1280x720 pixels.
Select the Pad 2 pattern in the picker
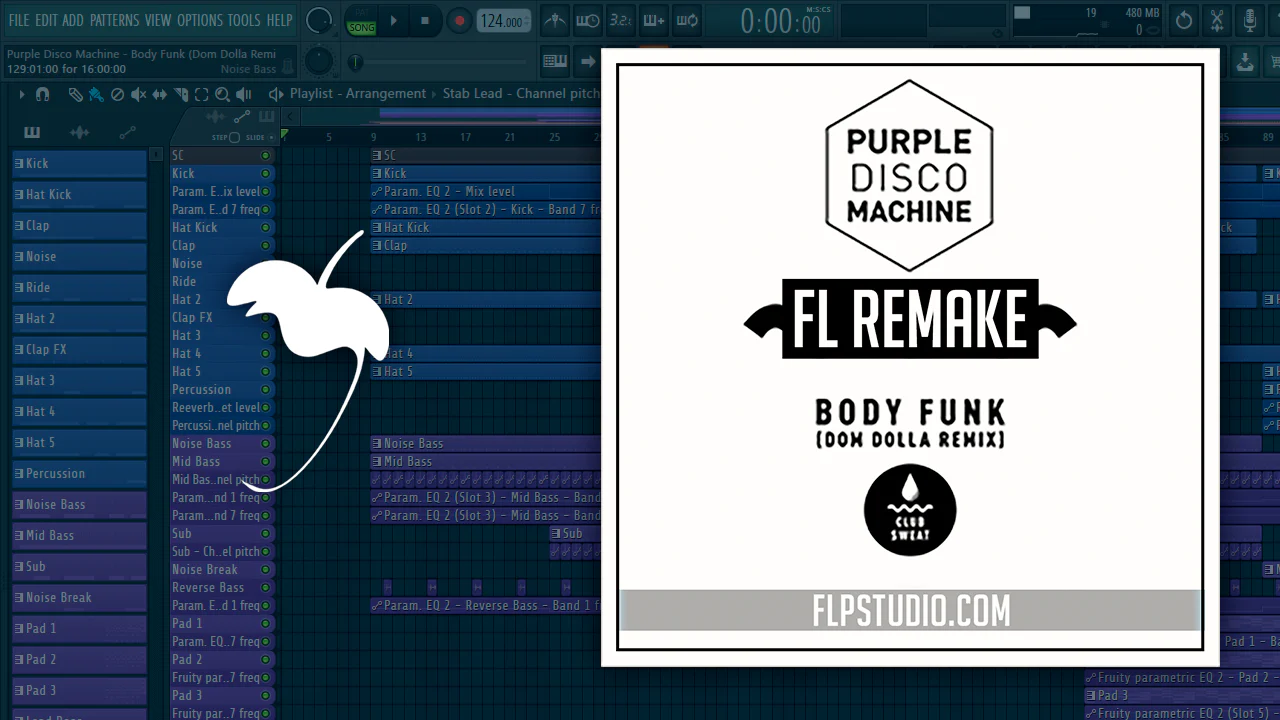point(79,659)
